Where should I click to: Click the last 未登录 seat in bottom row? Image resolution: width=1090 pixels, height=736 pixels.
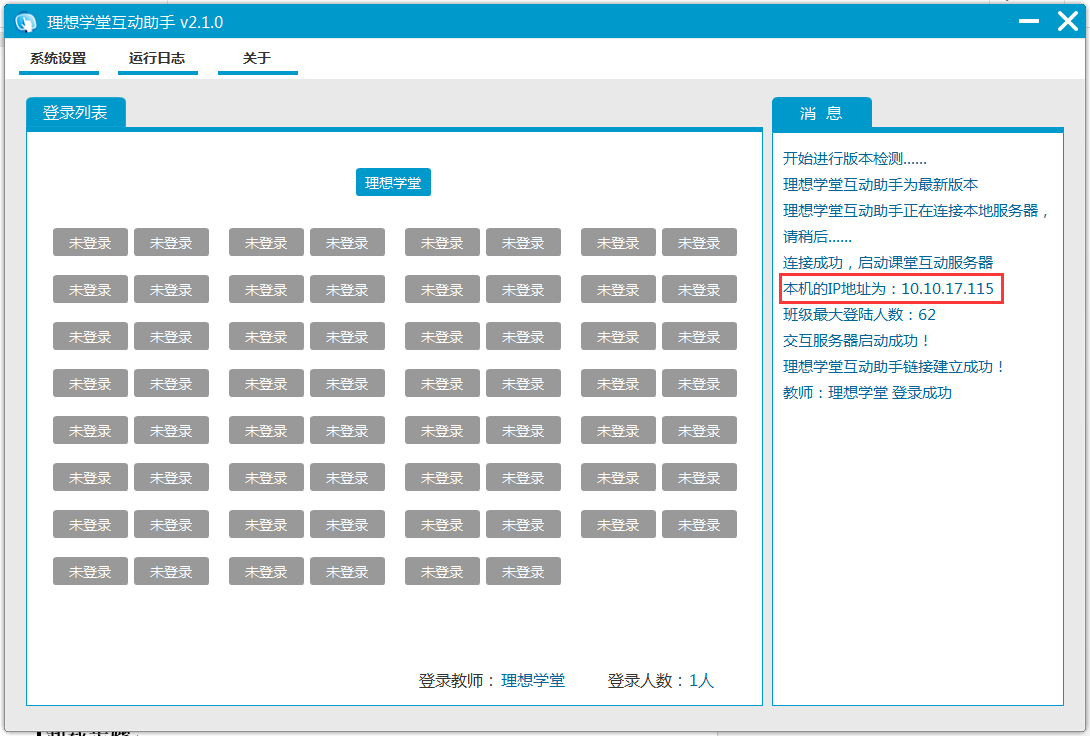pyautogui.click(x=523, y=572)
